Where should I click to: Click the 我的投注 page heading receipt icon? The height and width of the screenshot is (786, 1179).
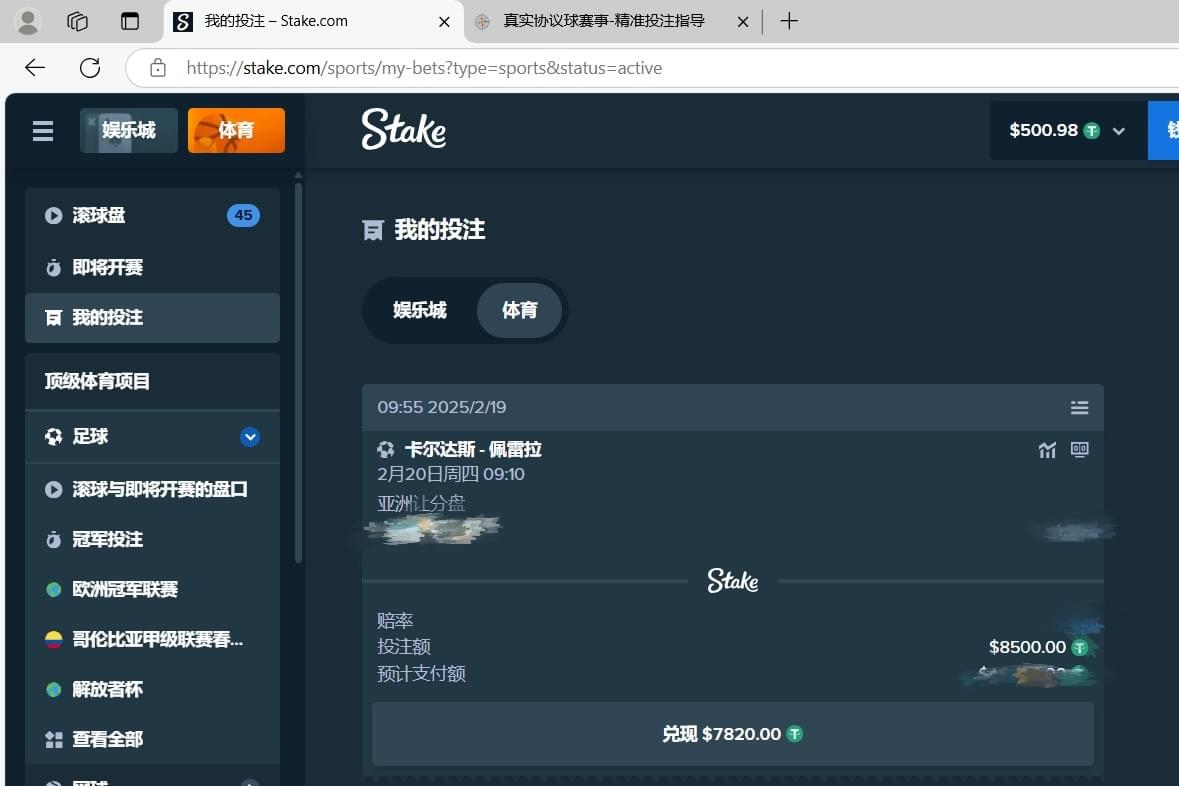(x=372, y=230)
